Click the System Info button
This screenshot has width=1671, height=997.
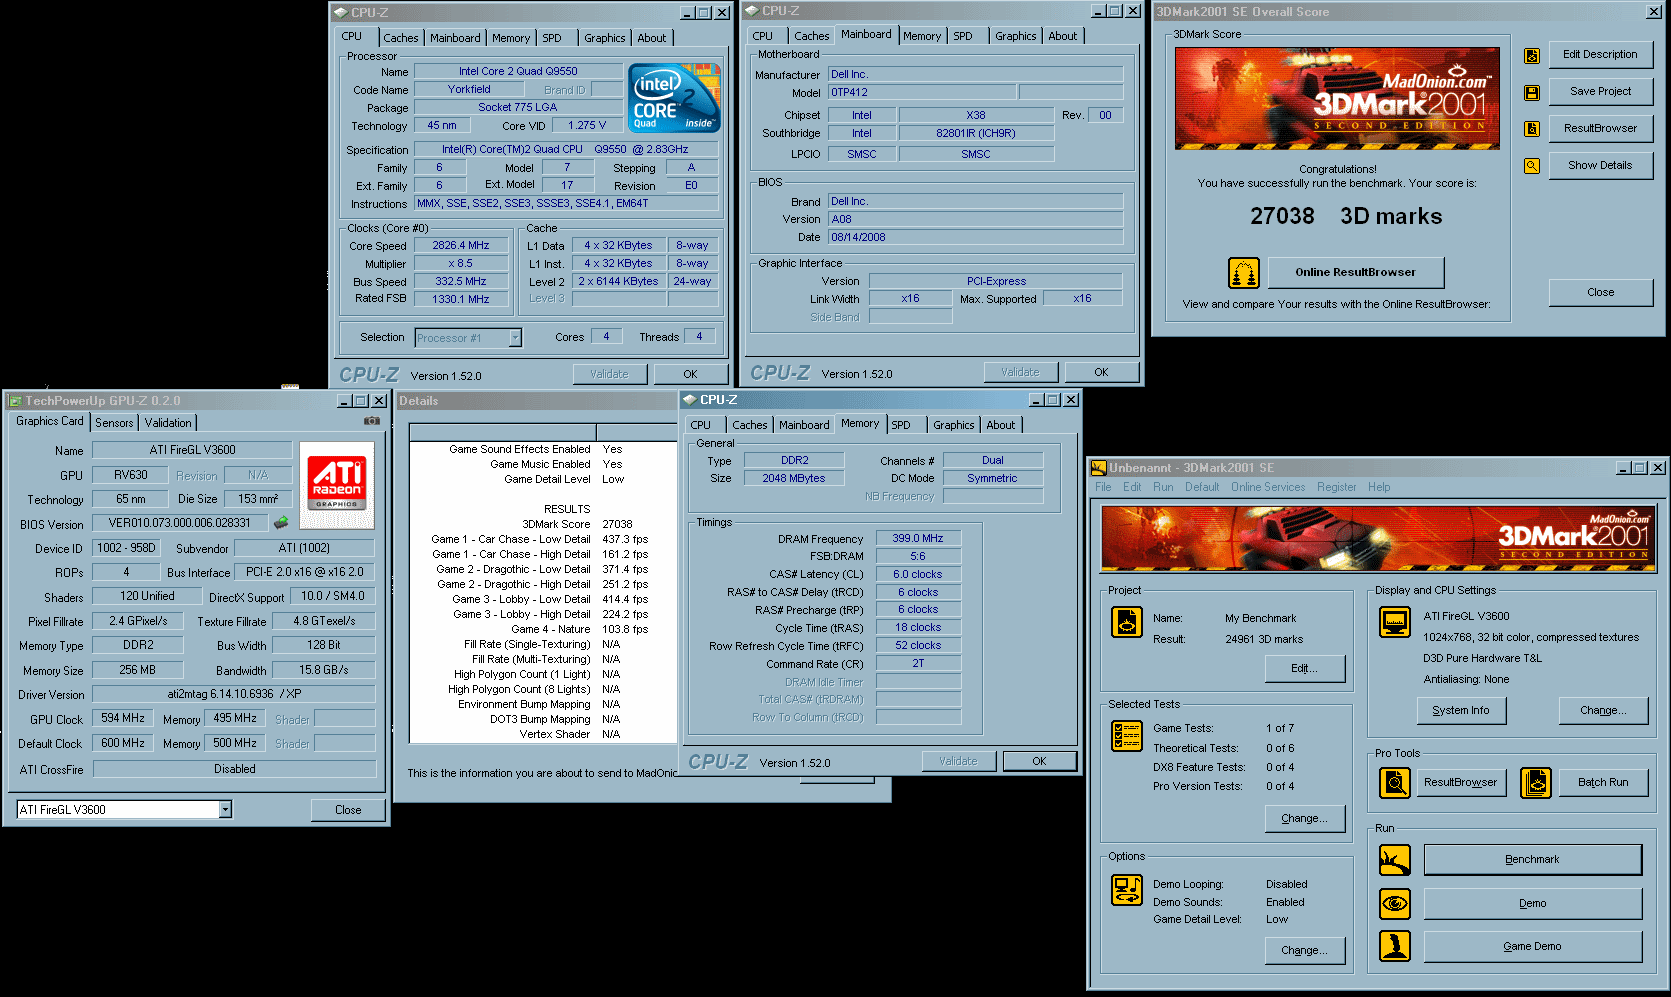coord(1461,711)
